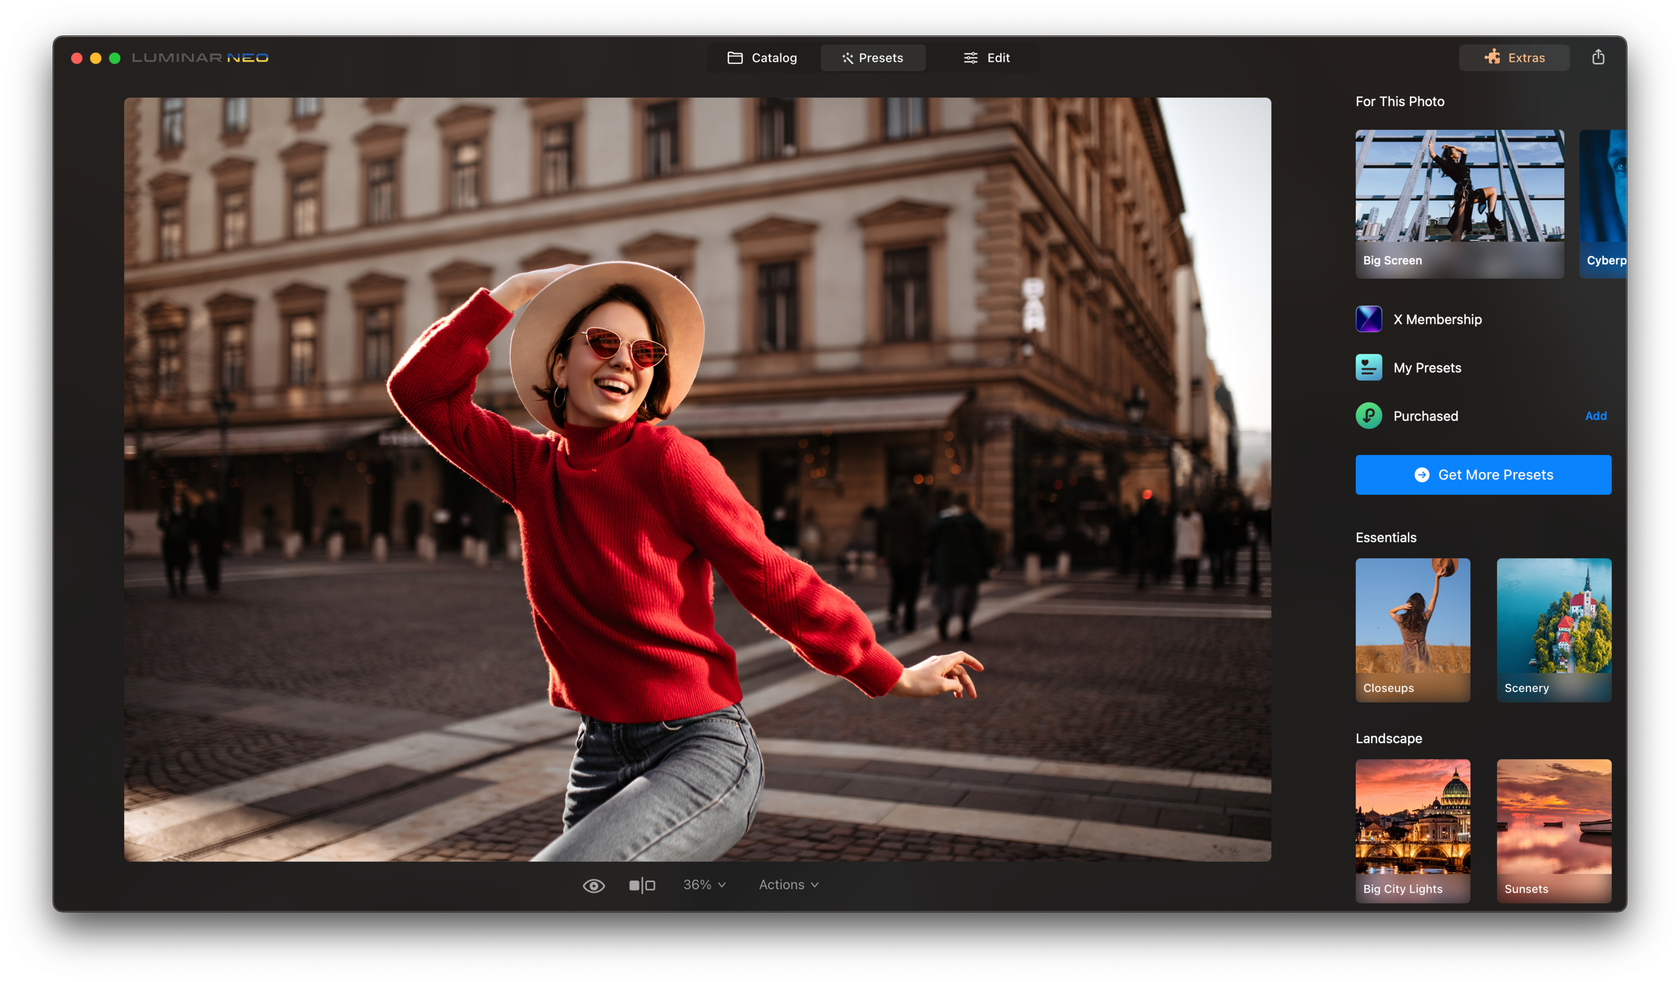Switch to the Edit tab
Screen dimensions: 1680x982
pyautogui.click(x=996, y=57)
